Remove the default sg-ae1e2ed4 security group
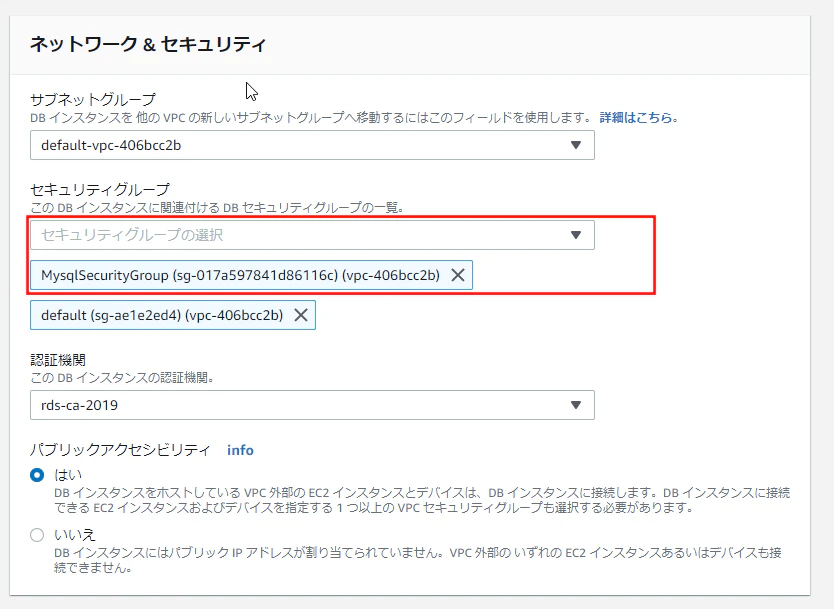Viewport: 834px width, 609px height. tap(301, 315)
